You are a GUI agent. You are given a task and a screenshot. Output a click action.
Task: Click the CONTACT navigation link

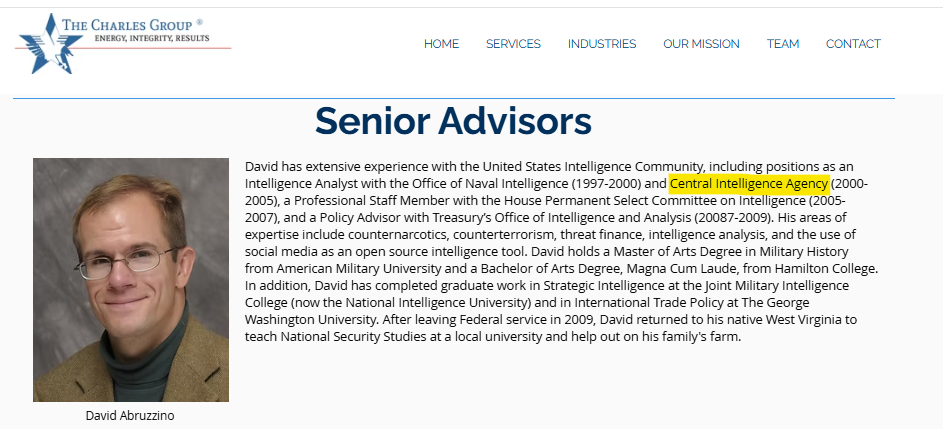point(853,44)
